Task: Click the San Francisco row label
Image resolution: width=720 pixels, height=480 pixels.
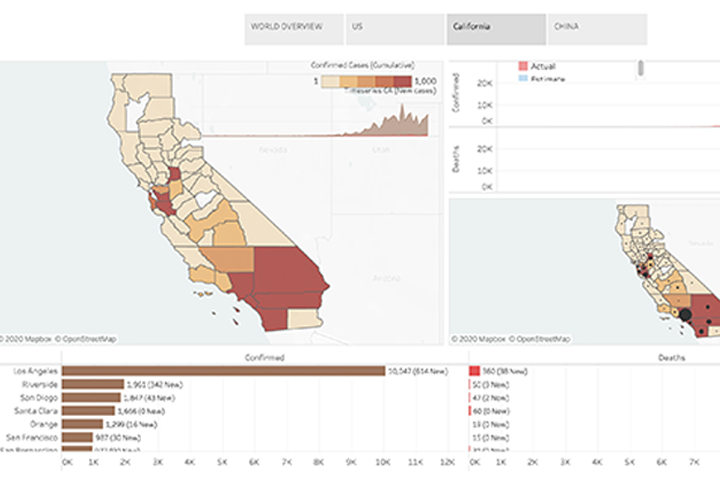Action: 32,437
